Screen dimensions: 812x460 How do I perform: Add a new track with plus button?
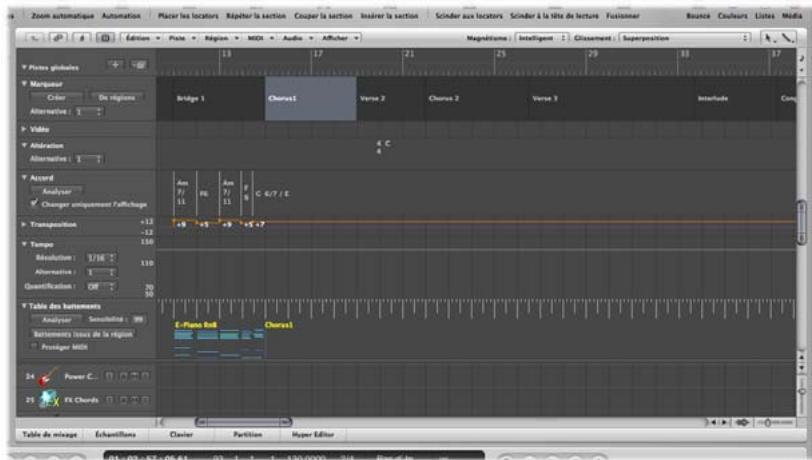115,65
